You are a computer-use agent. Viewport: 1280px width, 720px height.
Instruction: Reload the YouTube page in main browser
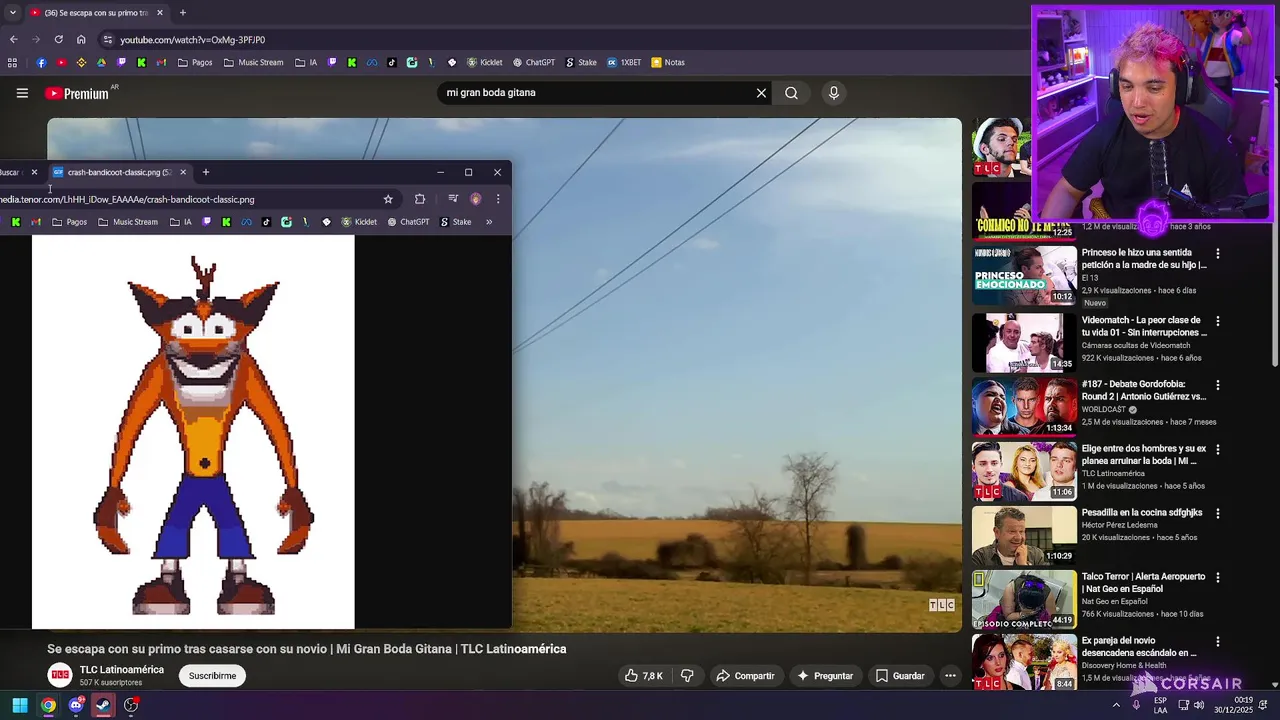coord(58,40)
